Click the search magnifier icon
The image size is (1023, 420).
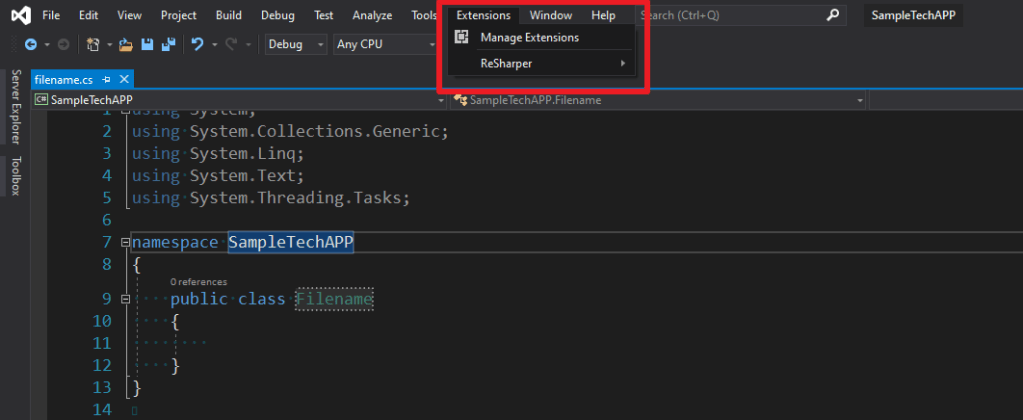coord(833,15)
